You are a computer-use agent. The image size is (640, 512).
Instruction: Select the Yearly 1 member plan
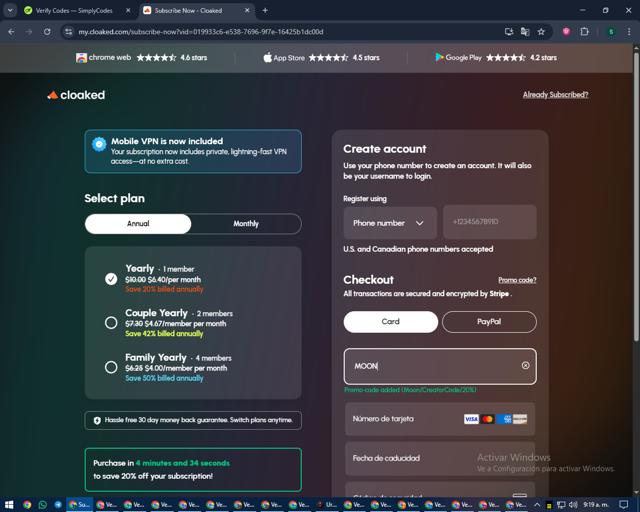click(x=111, y=279)
